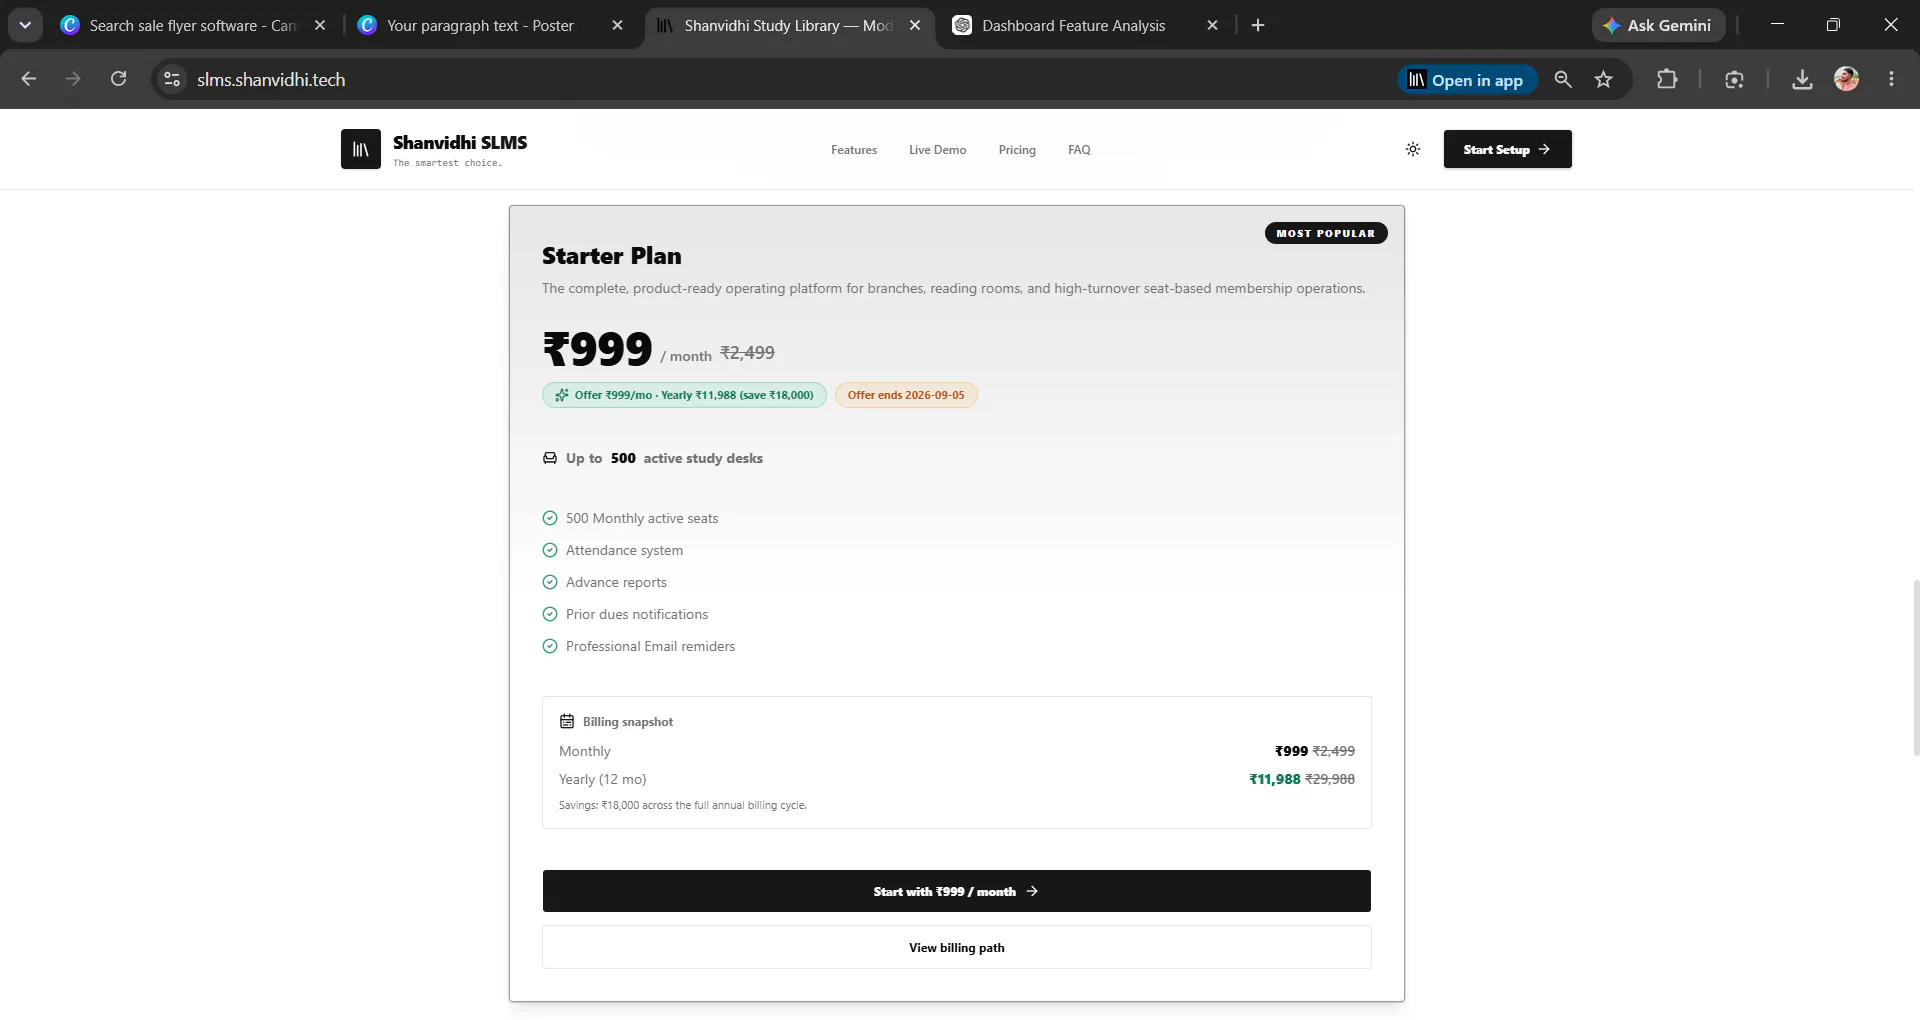Click the MOST POPULAR badge
Screen dimensions: 1920x1020
click(1326, 233)
